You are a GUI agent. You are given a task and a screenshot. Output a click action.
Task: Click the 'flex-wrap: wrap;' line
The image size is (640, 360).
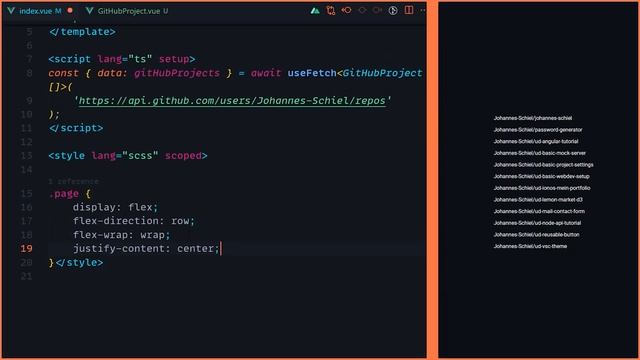pos(121,235)
